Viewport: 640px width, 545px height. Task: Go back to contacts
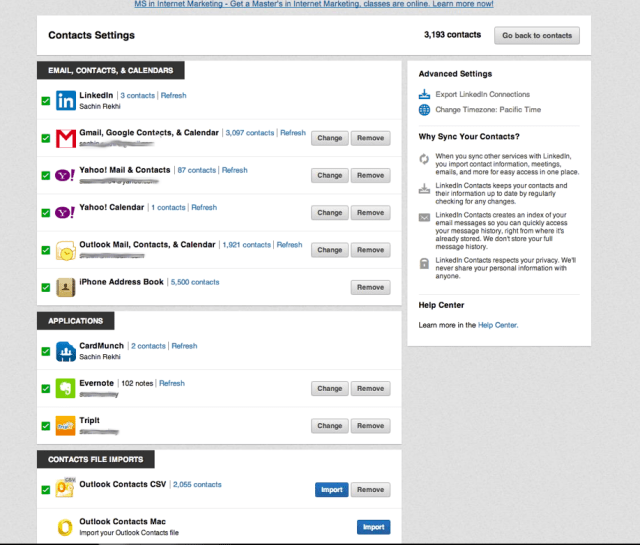point(537,36)
